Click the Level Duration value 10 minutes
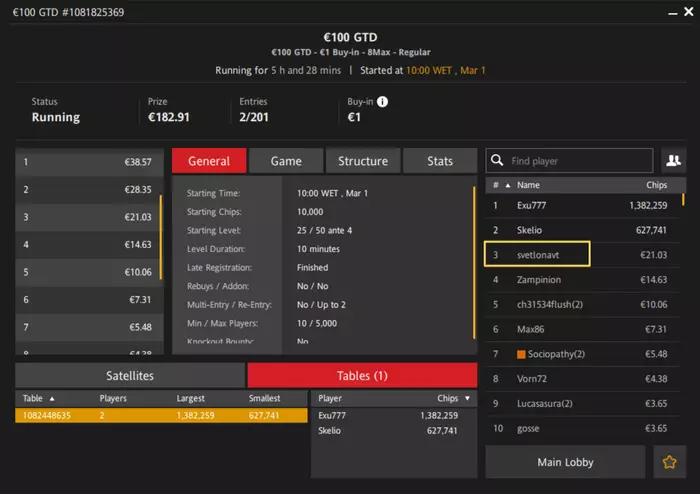 [318, 249]
